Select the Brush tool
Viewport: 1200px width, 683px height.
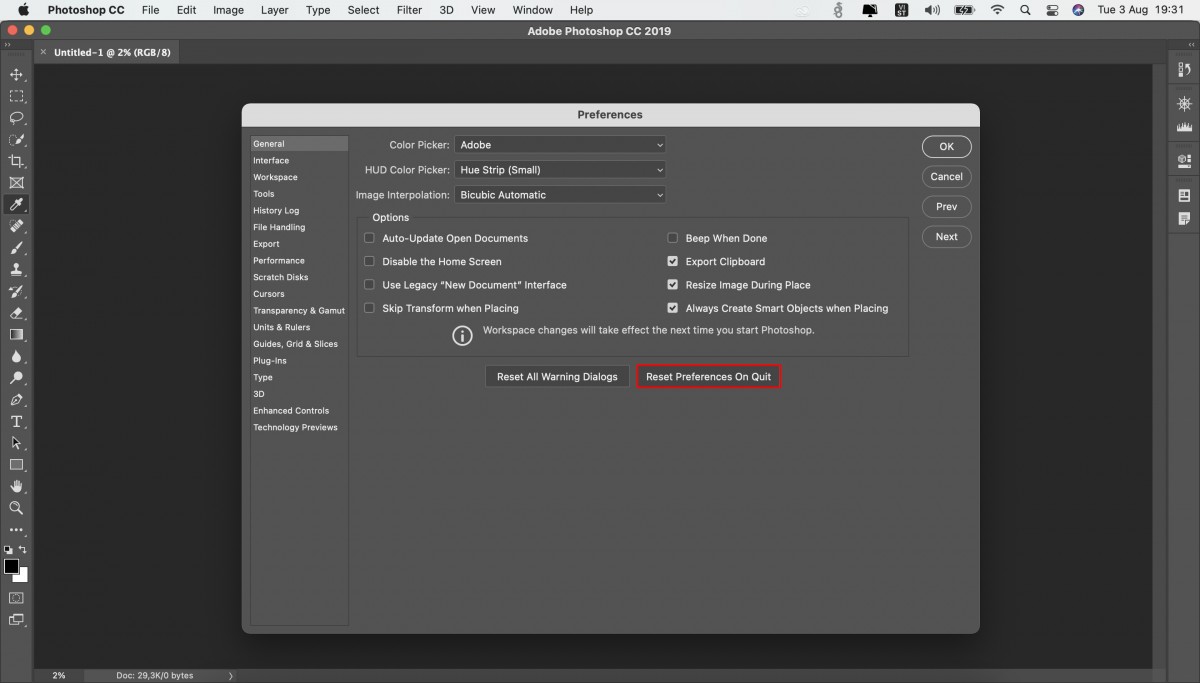(x=16, y=248)
